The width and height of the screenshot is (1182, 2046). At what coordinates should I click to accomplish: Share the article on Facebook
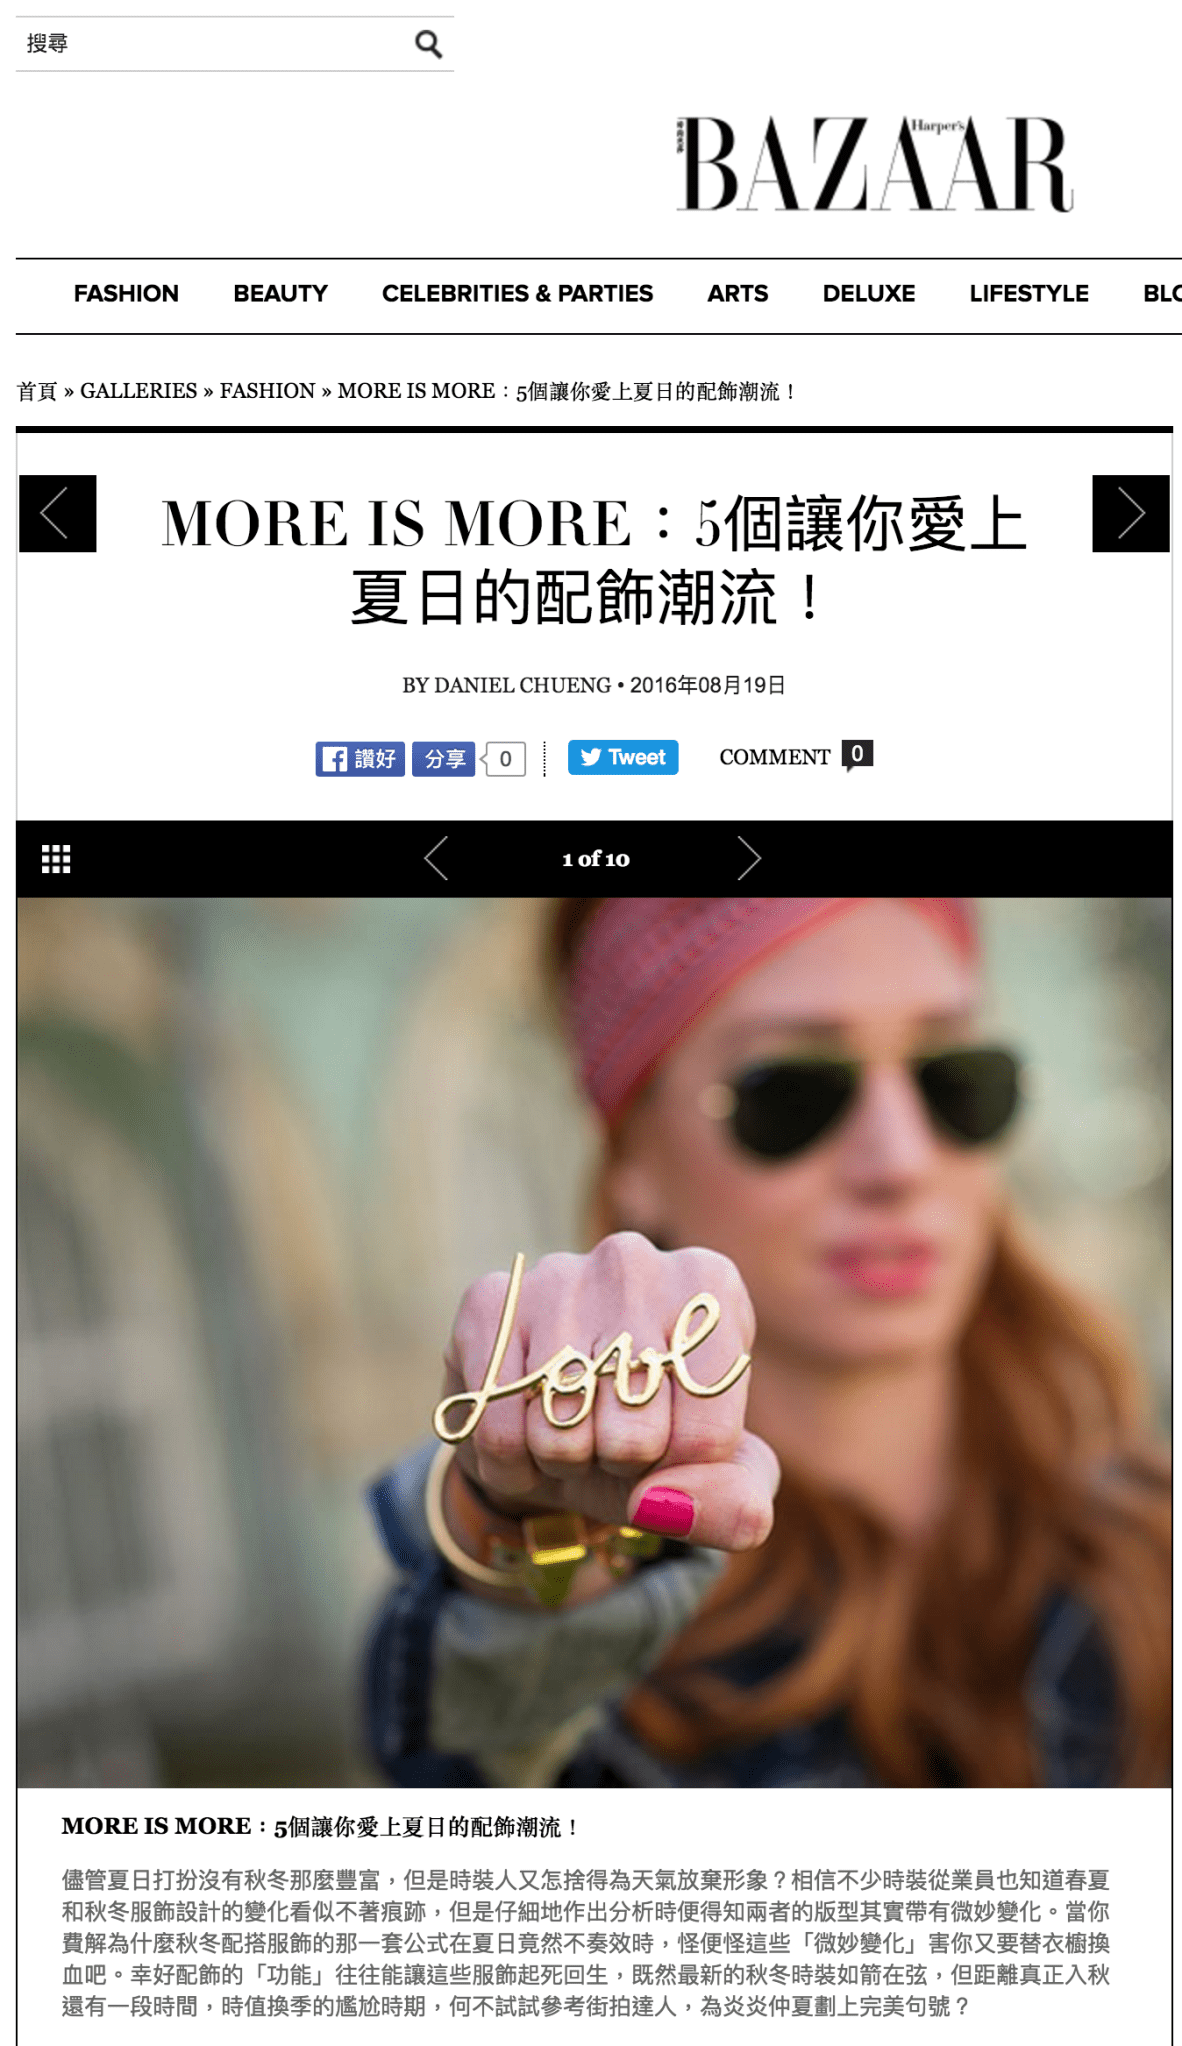(444, 759)
